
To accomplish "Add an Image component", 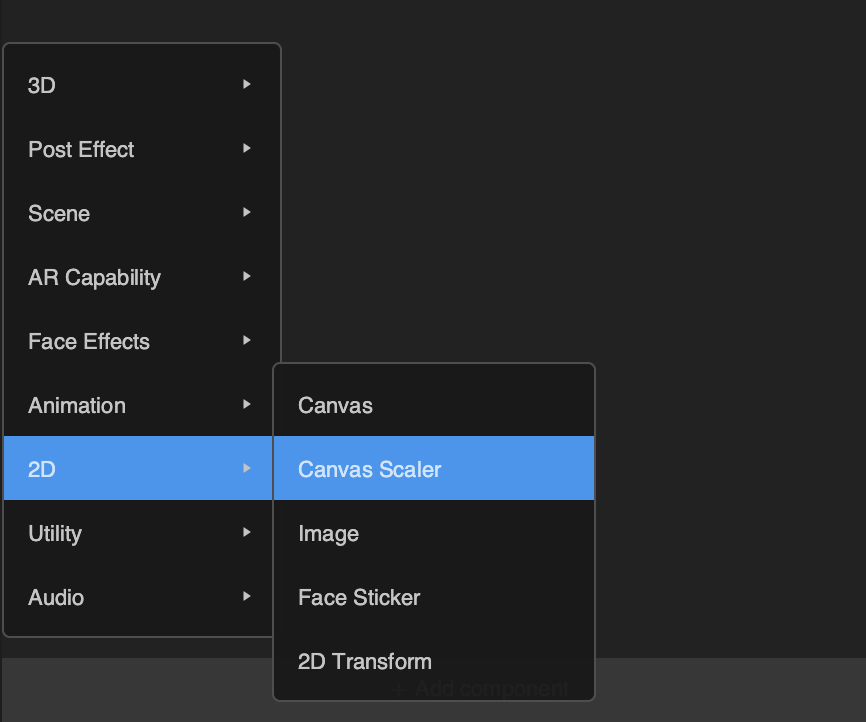I will click(434, 533).
